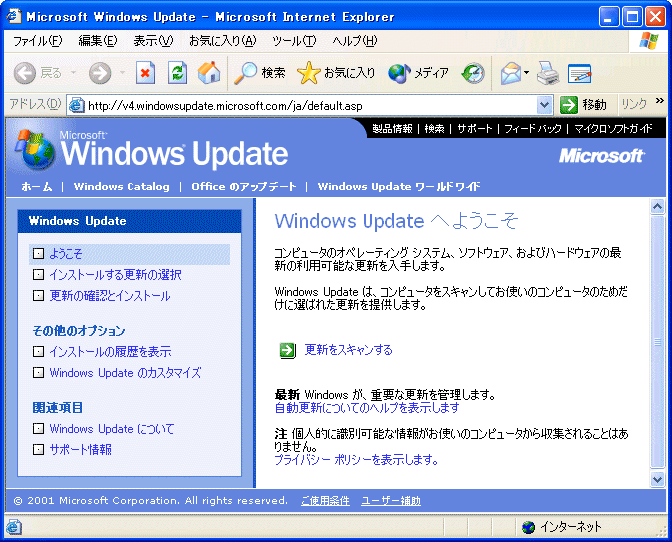The height and width of the screenshot is (542, 672).
Task: Click the Windows Update globe logo
Action: point(35,149)
